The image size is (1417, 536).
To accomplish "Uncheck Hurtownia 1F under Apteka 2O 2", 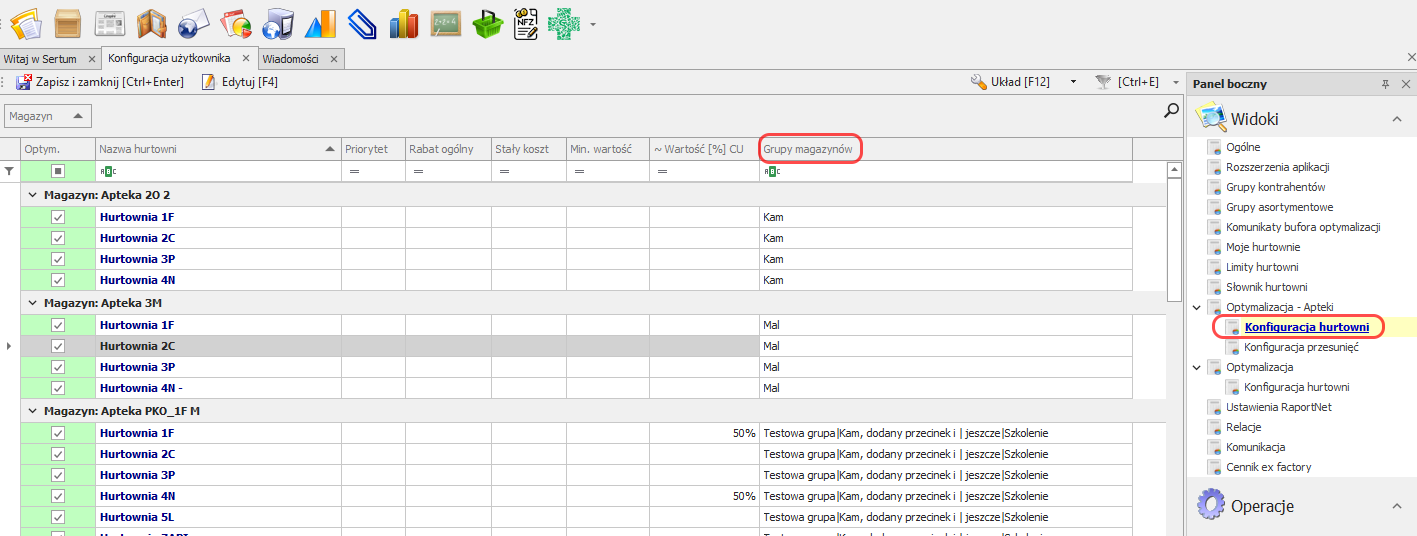I will click(x=58, y=217).
